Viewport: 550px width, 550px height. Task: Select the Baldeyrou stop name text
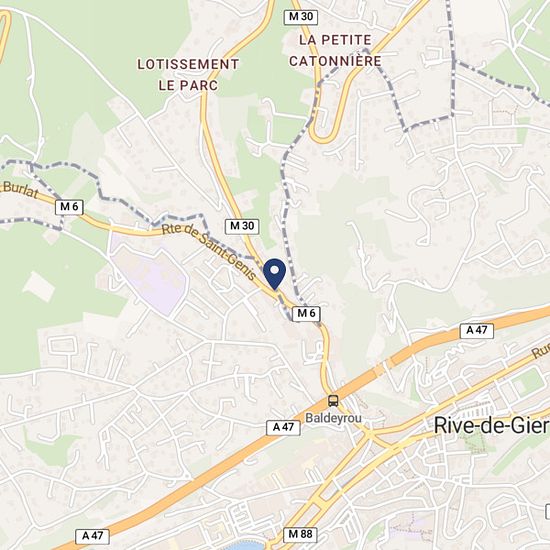tap(333, 418)
